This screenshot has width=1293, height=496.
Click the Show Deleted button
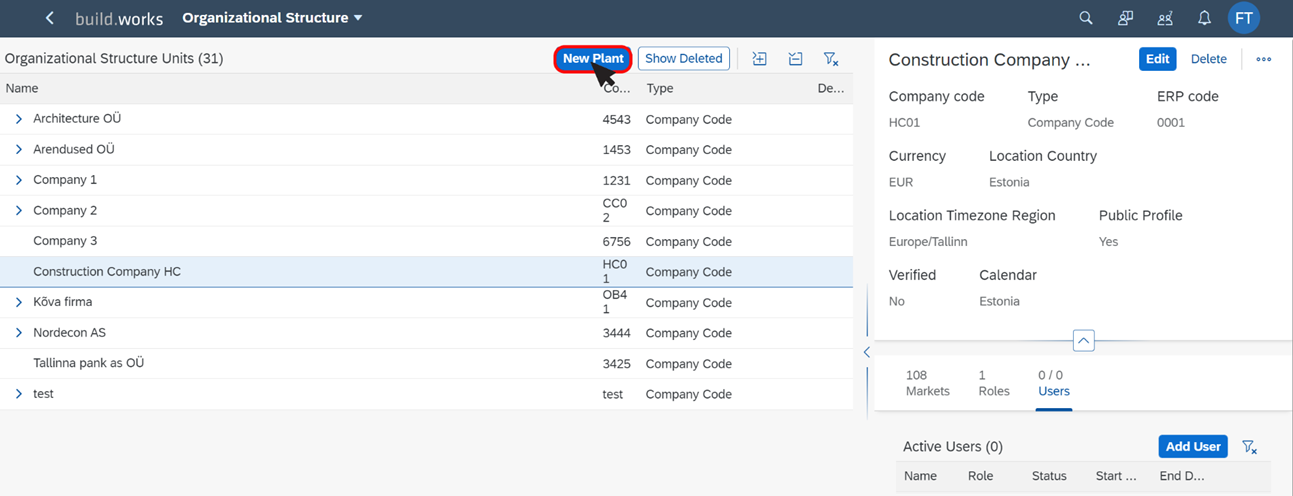pyautogui.click(x=684, y=59)
